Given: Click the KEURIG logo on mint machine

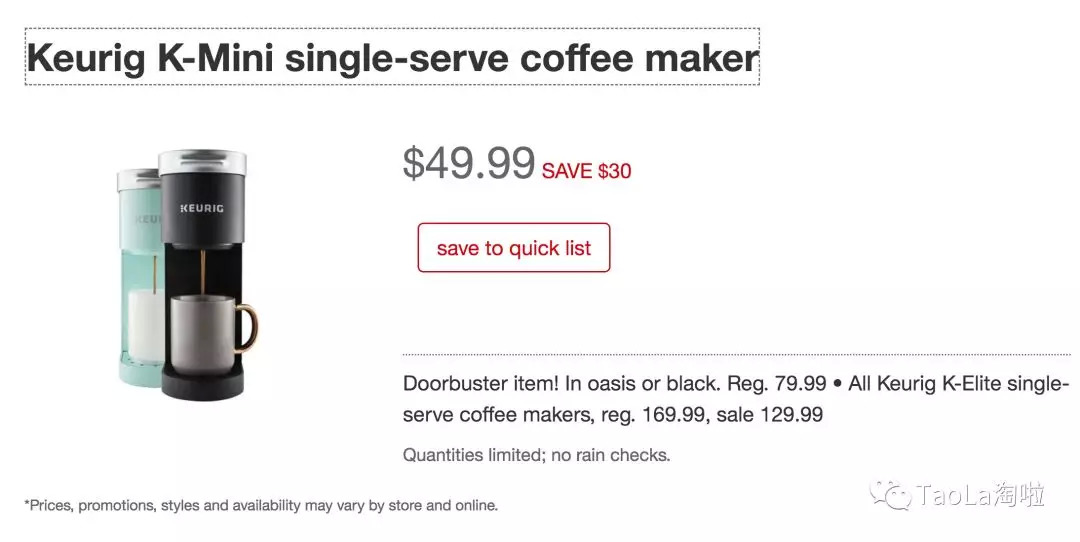Looking at the screenshot, I should (146, 218).
